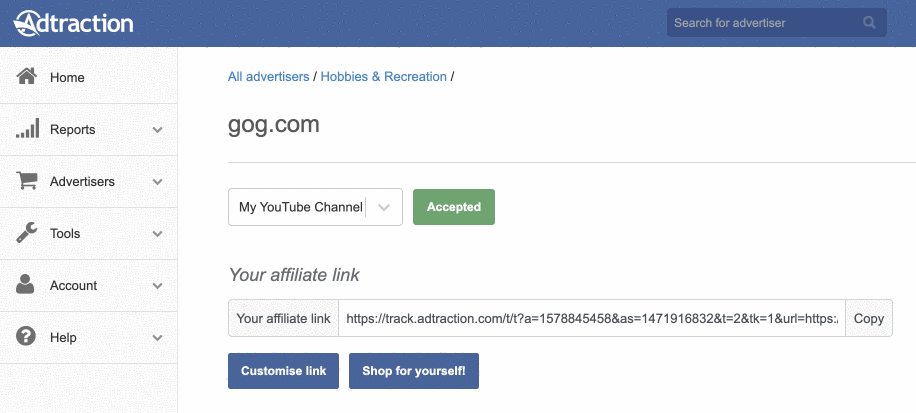Click the search magnifier icon
The width and height of the screenshot is (916, 413).
[869, 23]
